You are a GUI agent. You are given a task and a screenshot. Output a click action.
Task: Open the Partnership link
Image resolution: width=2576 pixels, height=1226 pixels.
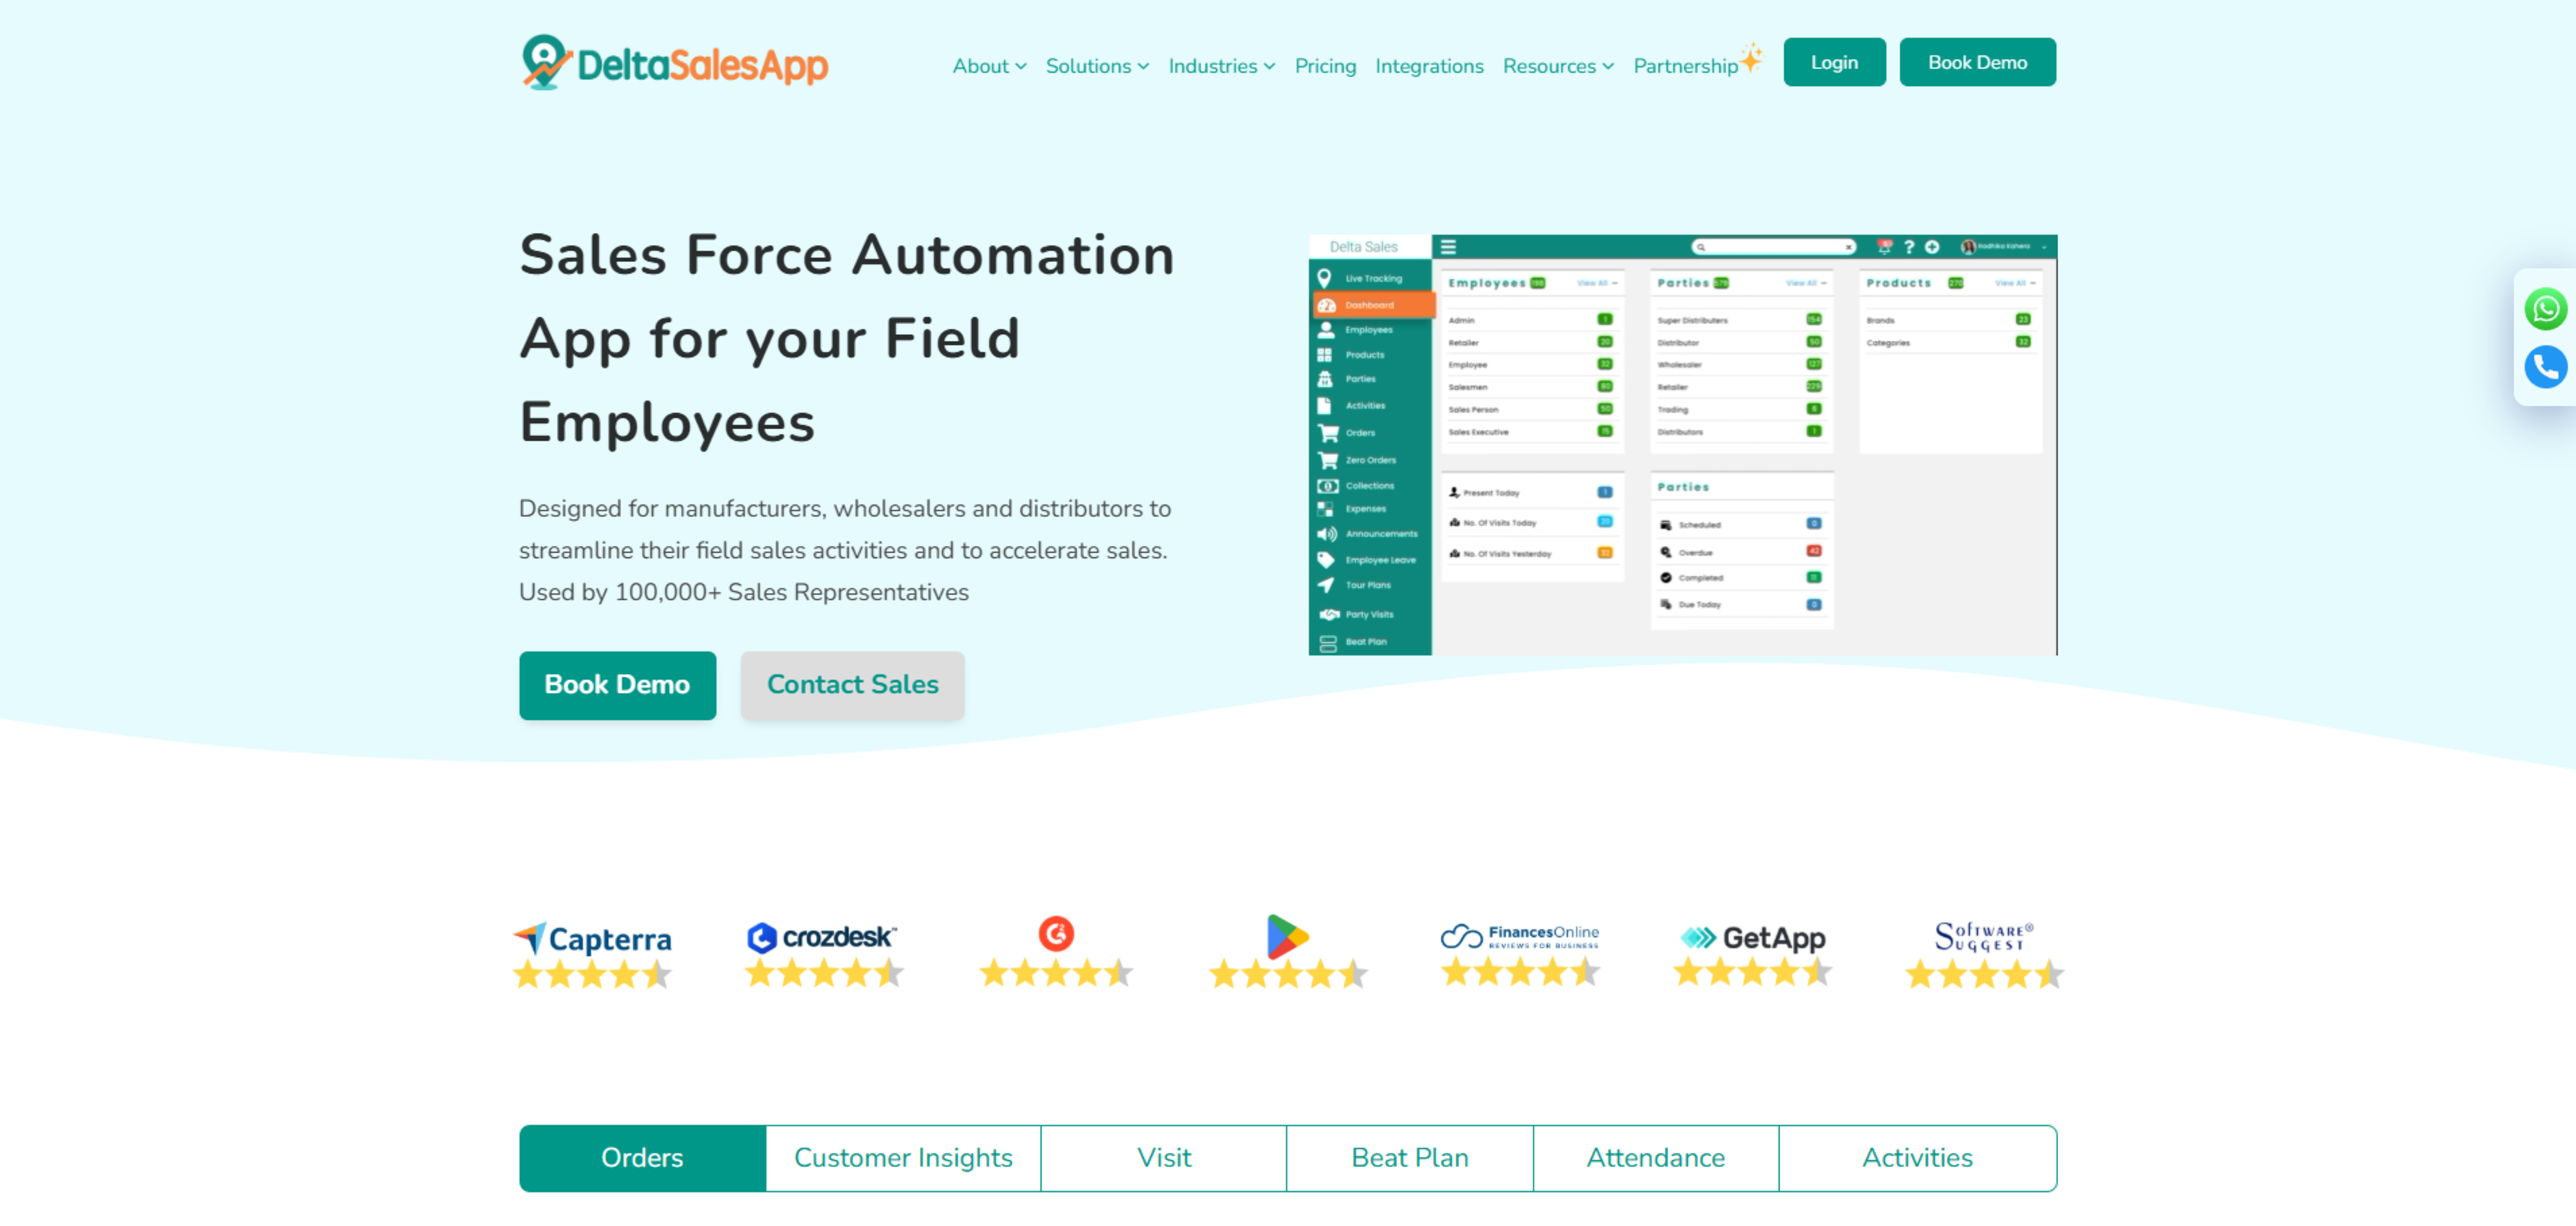click(1685, 66)
